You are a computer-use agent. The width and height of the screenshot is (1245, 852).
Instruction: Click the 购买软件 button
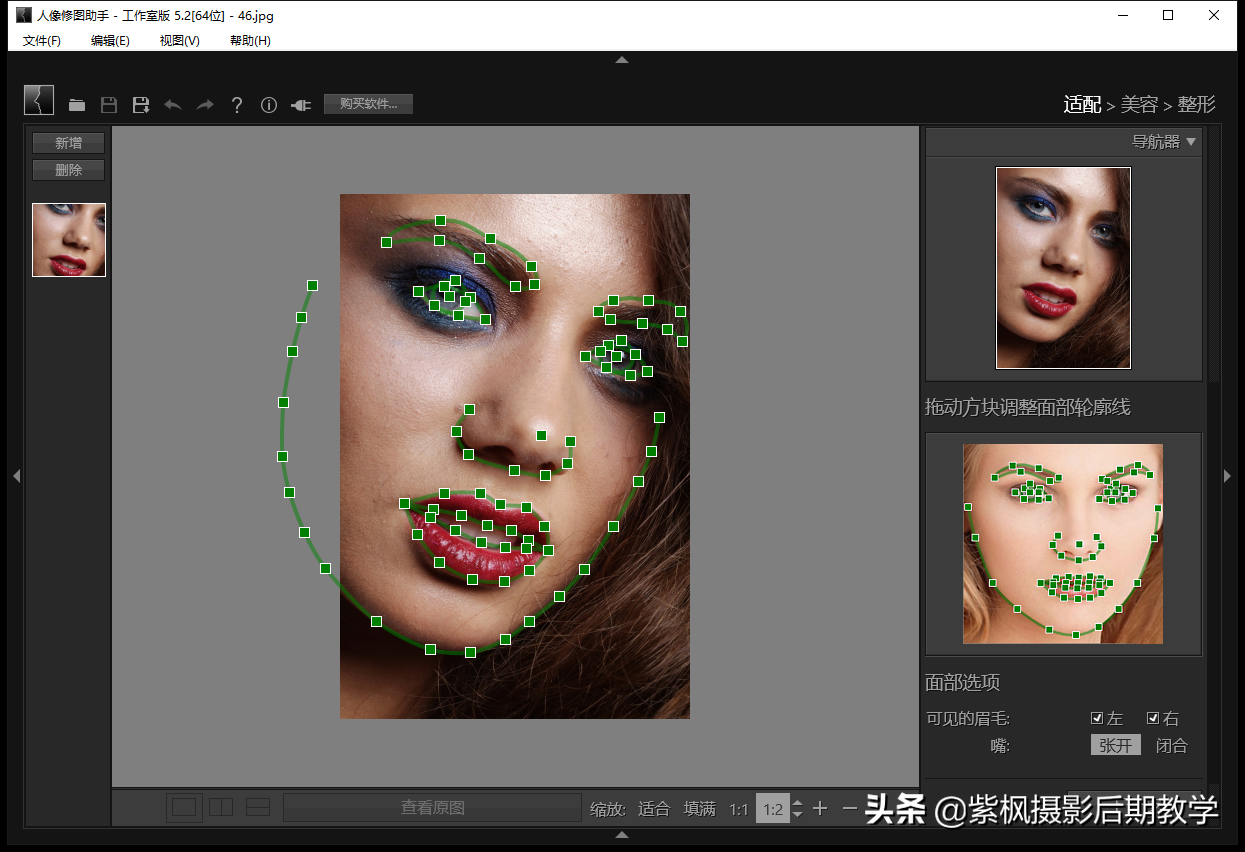click(368, 104)
